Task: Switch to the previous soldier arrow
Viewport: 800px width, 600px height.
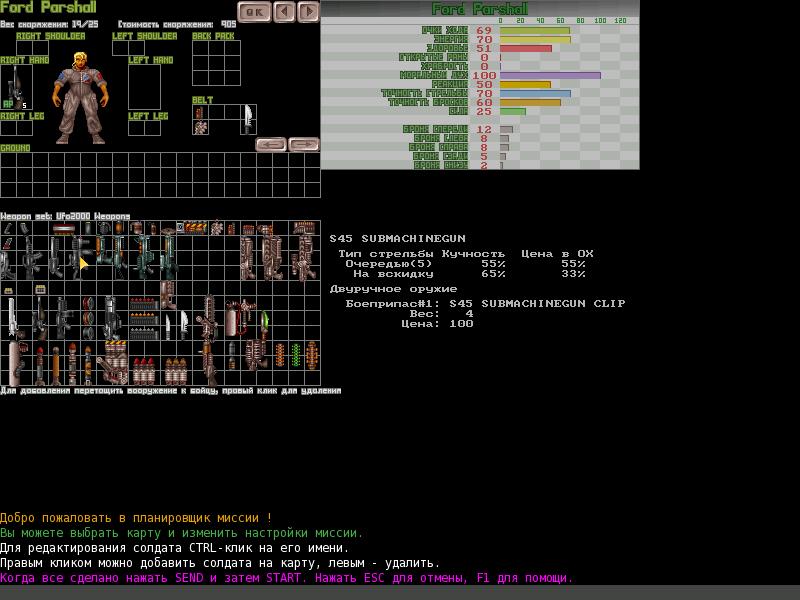Action: click(x=284, y=12)
